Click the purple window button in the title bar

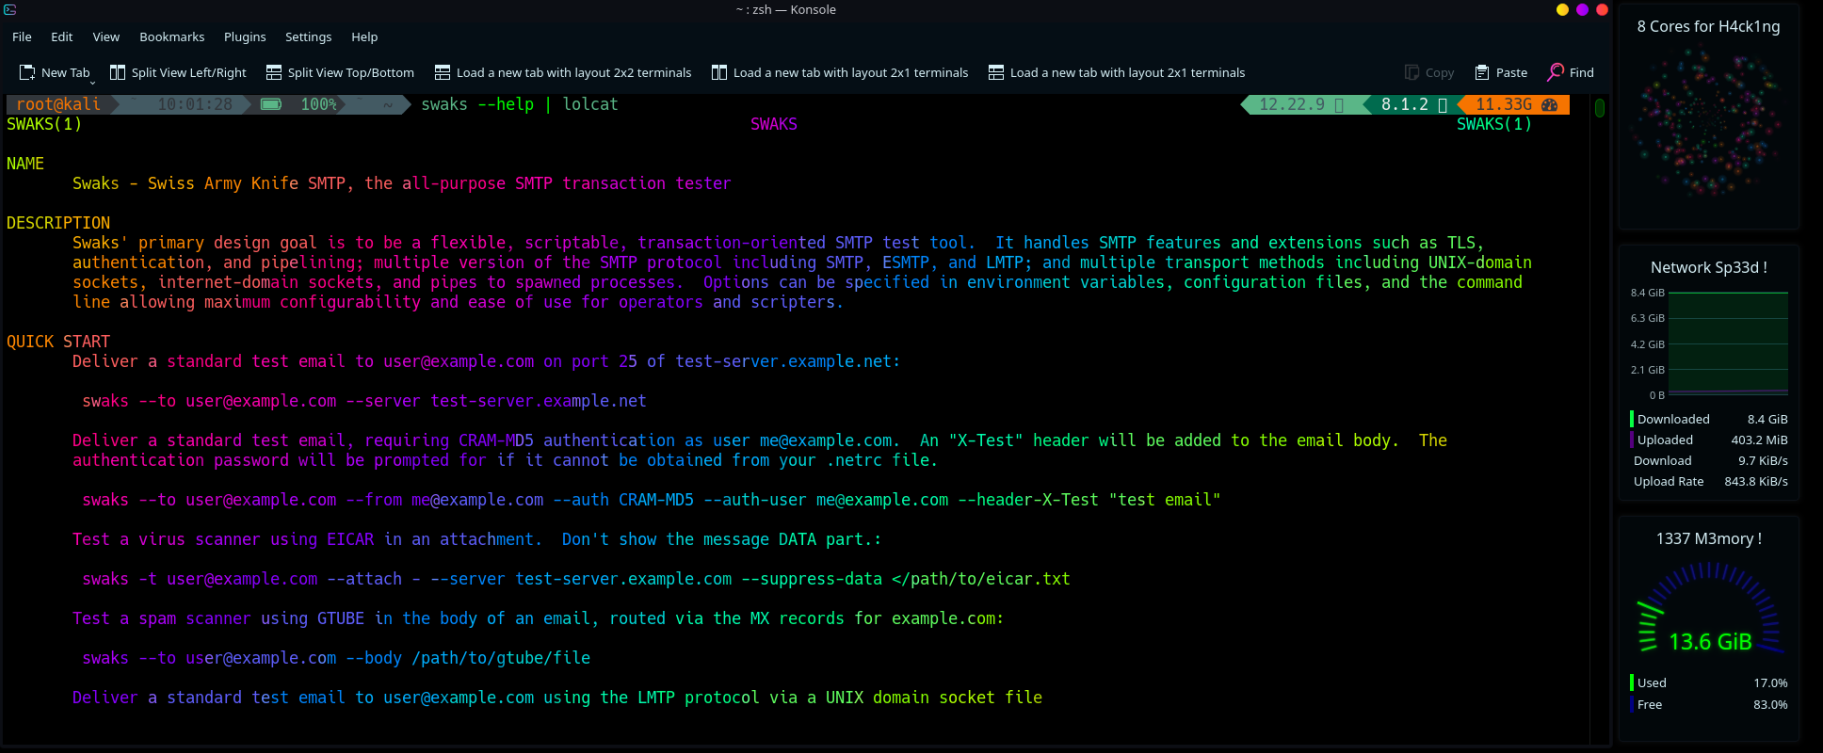point(1582,10)
